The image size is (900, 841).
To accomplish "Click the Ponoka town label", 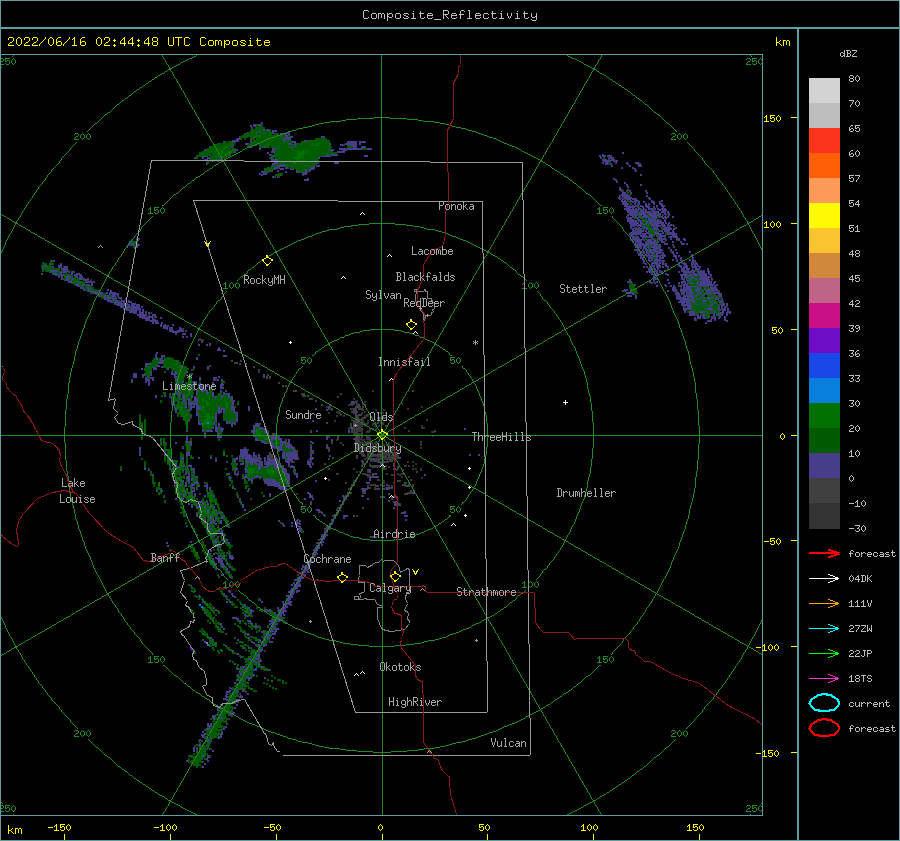I will tap(456, 206).
